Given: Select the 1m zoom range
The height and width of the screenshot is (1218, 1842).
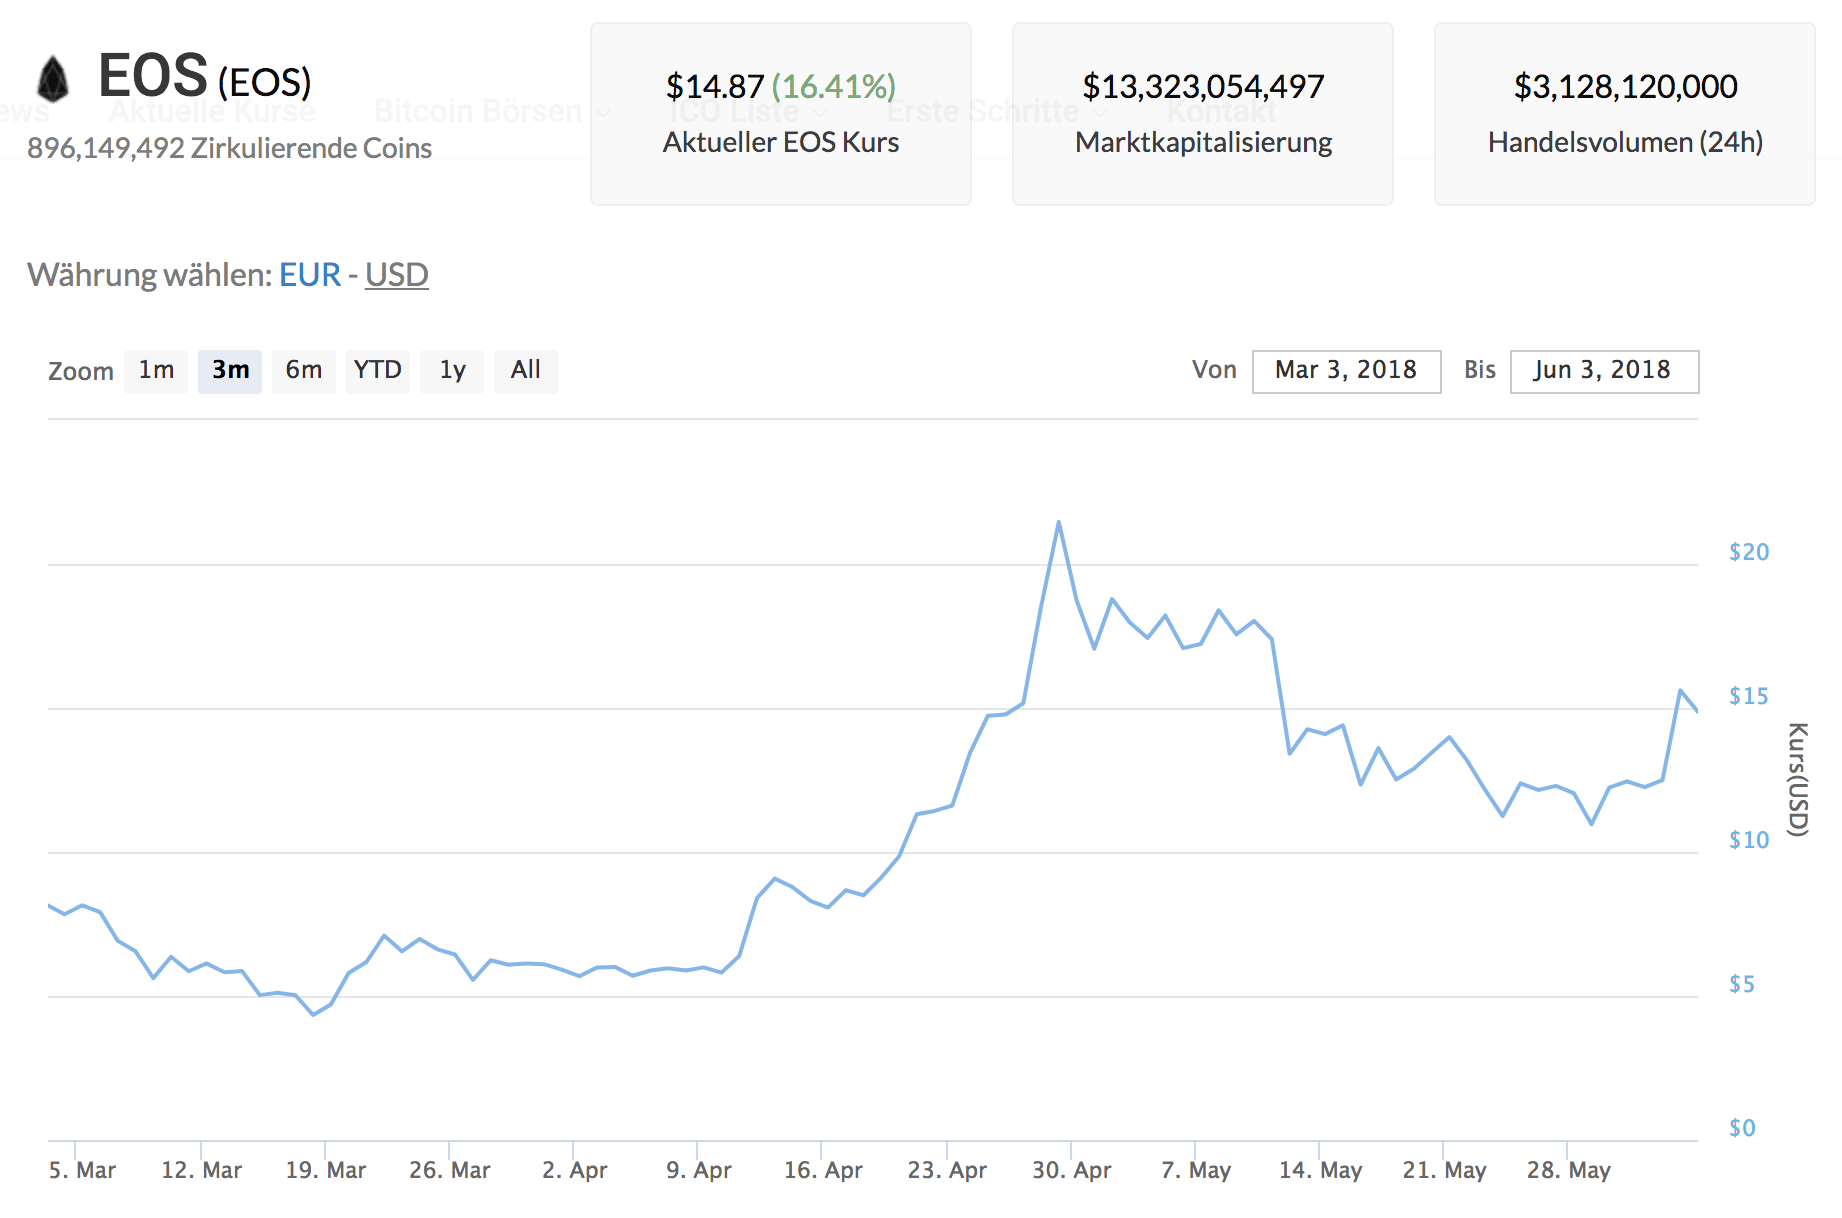Looking at the screenshot, I should pos(156,371).
